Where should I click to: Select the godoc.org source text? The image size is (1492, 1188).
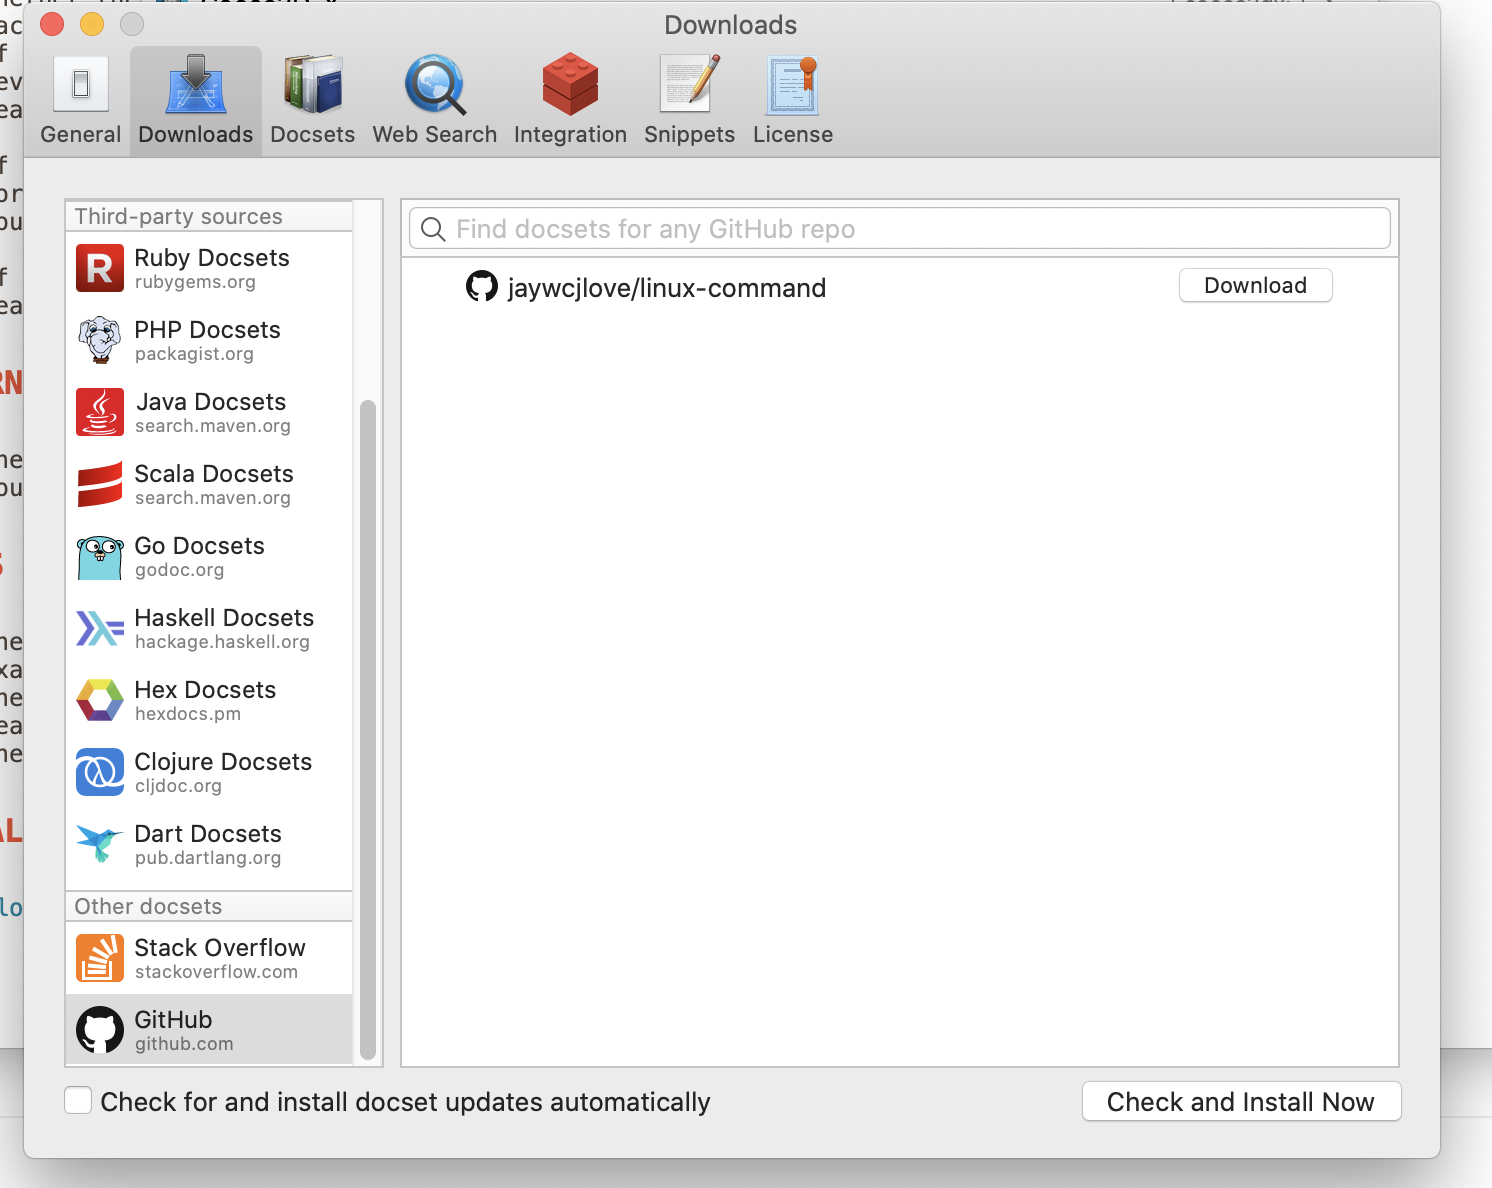(179, 570)
